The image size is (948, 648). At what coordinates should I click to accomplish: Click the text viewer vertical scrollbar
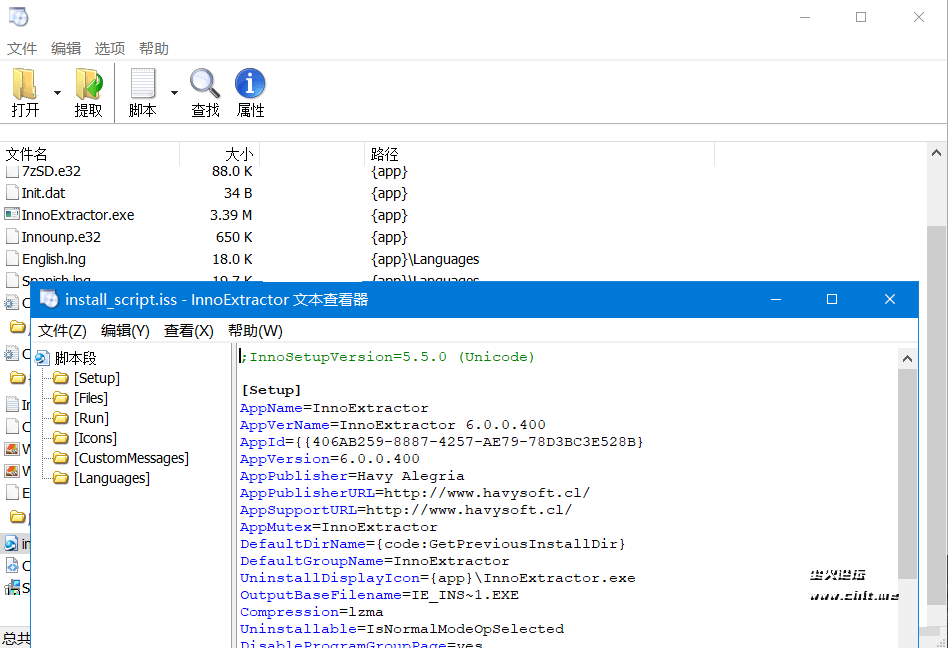pos(907,470)
